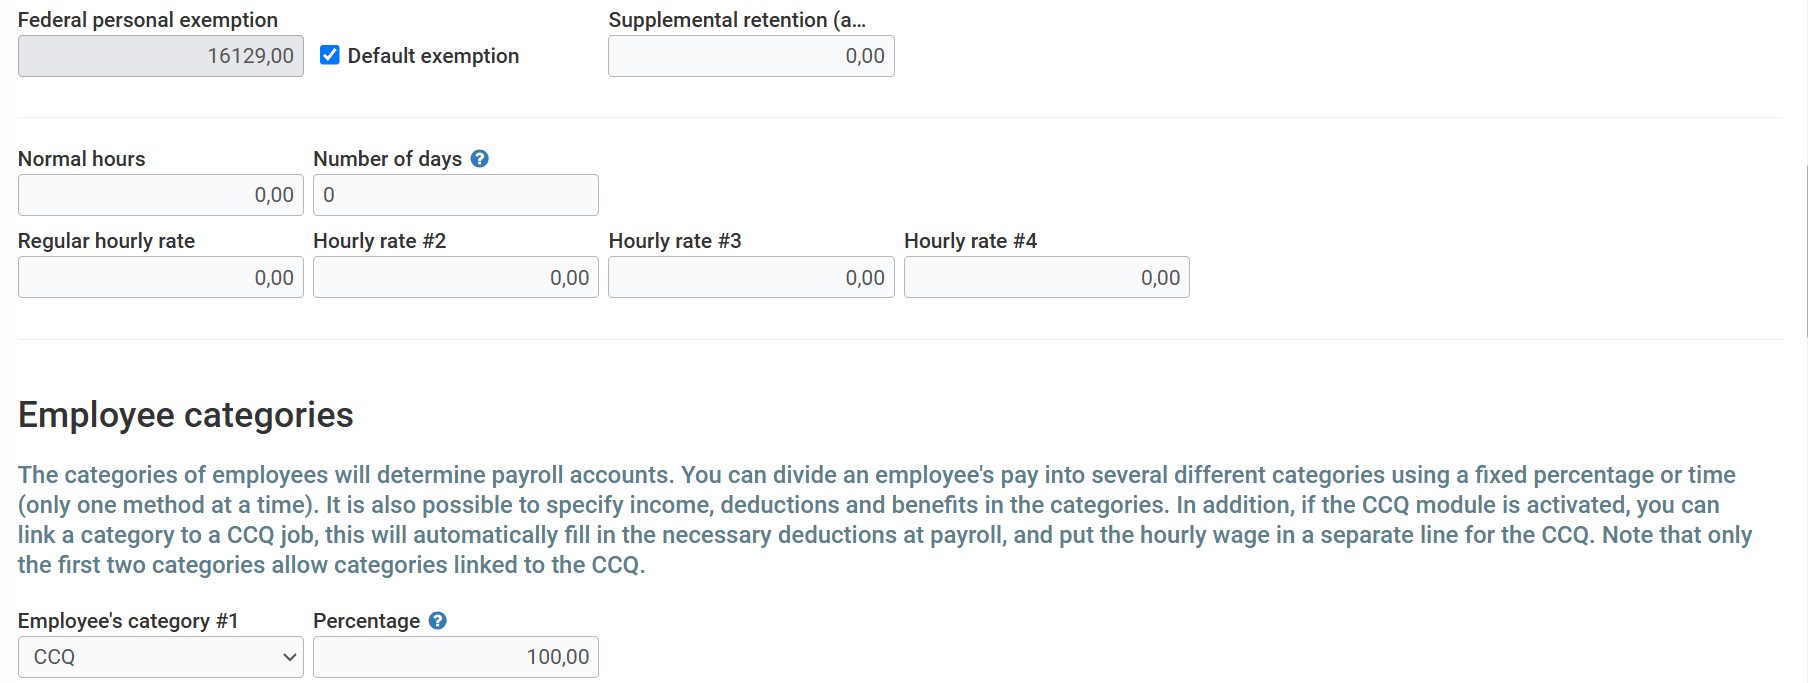Click the Normal hours label text
The height and width of the screenshot is (683, 1808).
[x=81, y=159]
